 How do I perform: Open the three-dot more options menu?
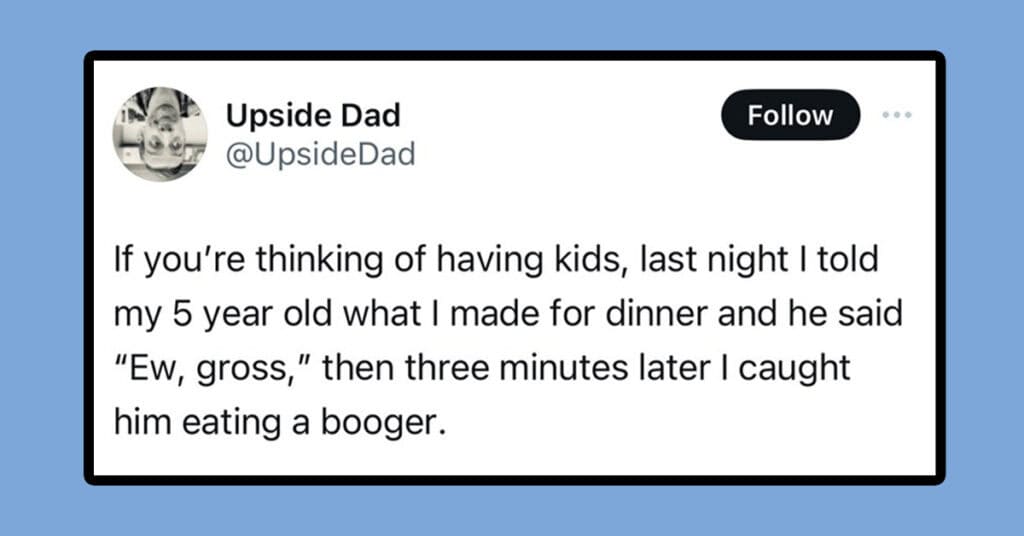pos(899,115)
